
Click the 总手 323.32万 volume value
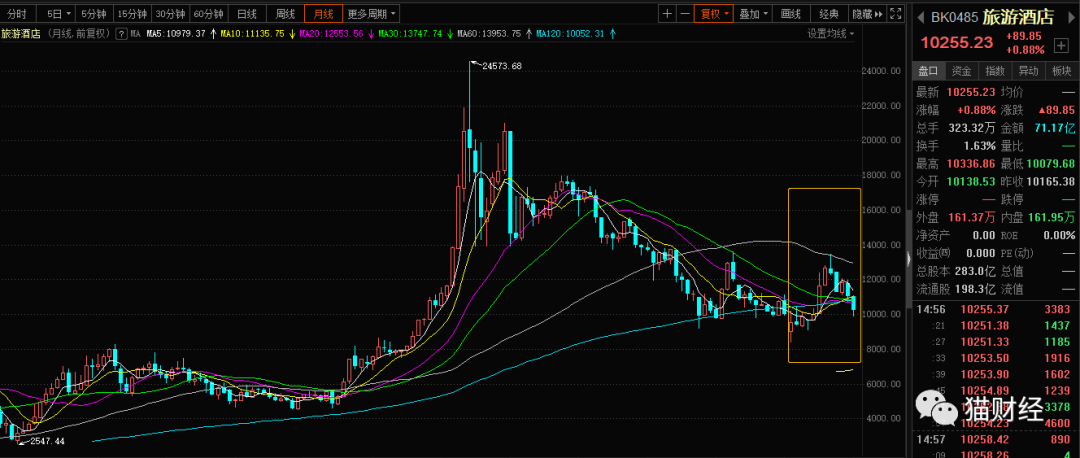point(973,127)
